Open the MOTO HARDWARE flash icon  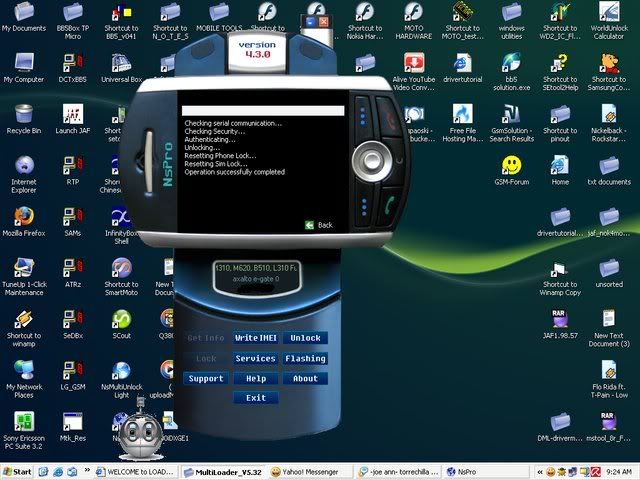pos(413,20)
